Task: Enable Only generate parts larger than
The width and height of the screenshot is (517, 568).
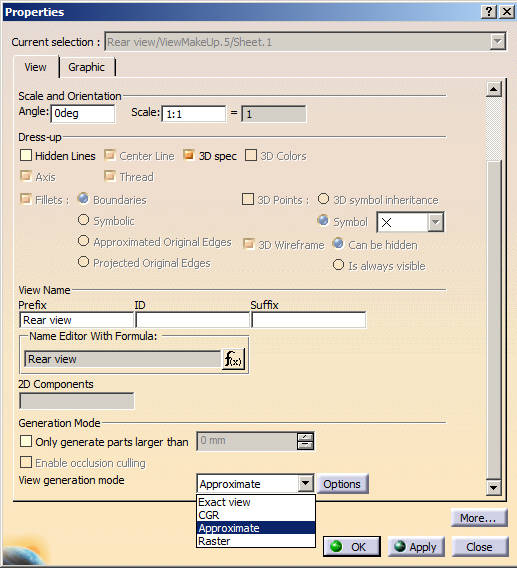Action: pos(26,442)
